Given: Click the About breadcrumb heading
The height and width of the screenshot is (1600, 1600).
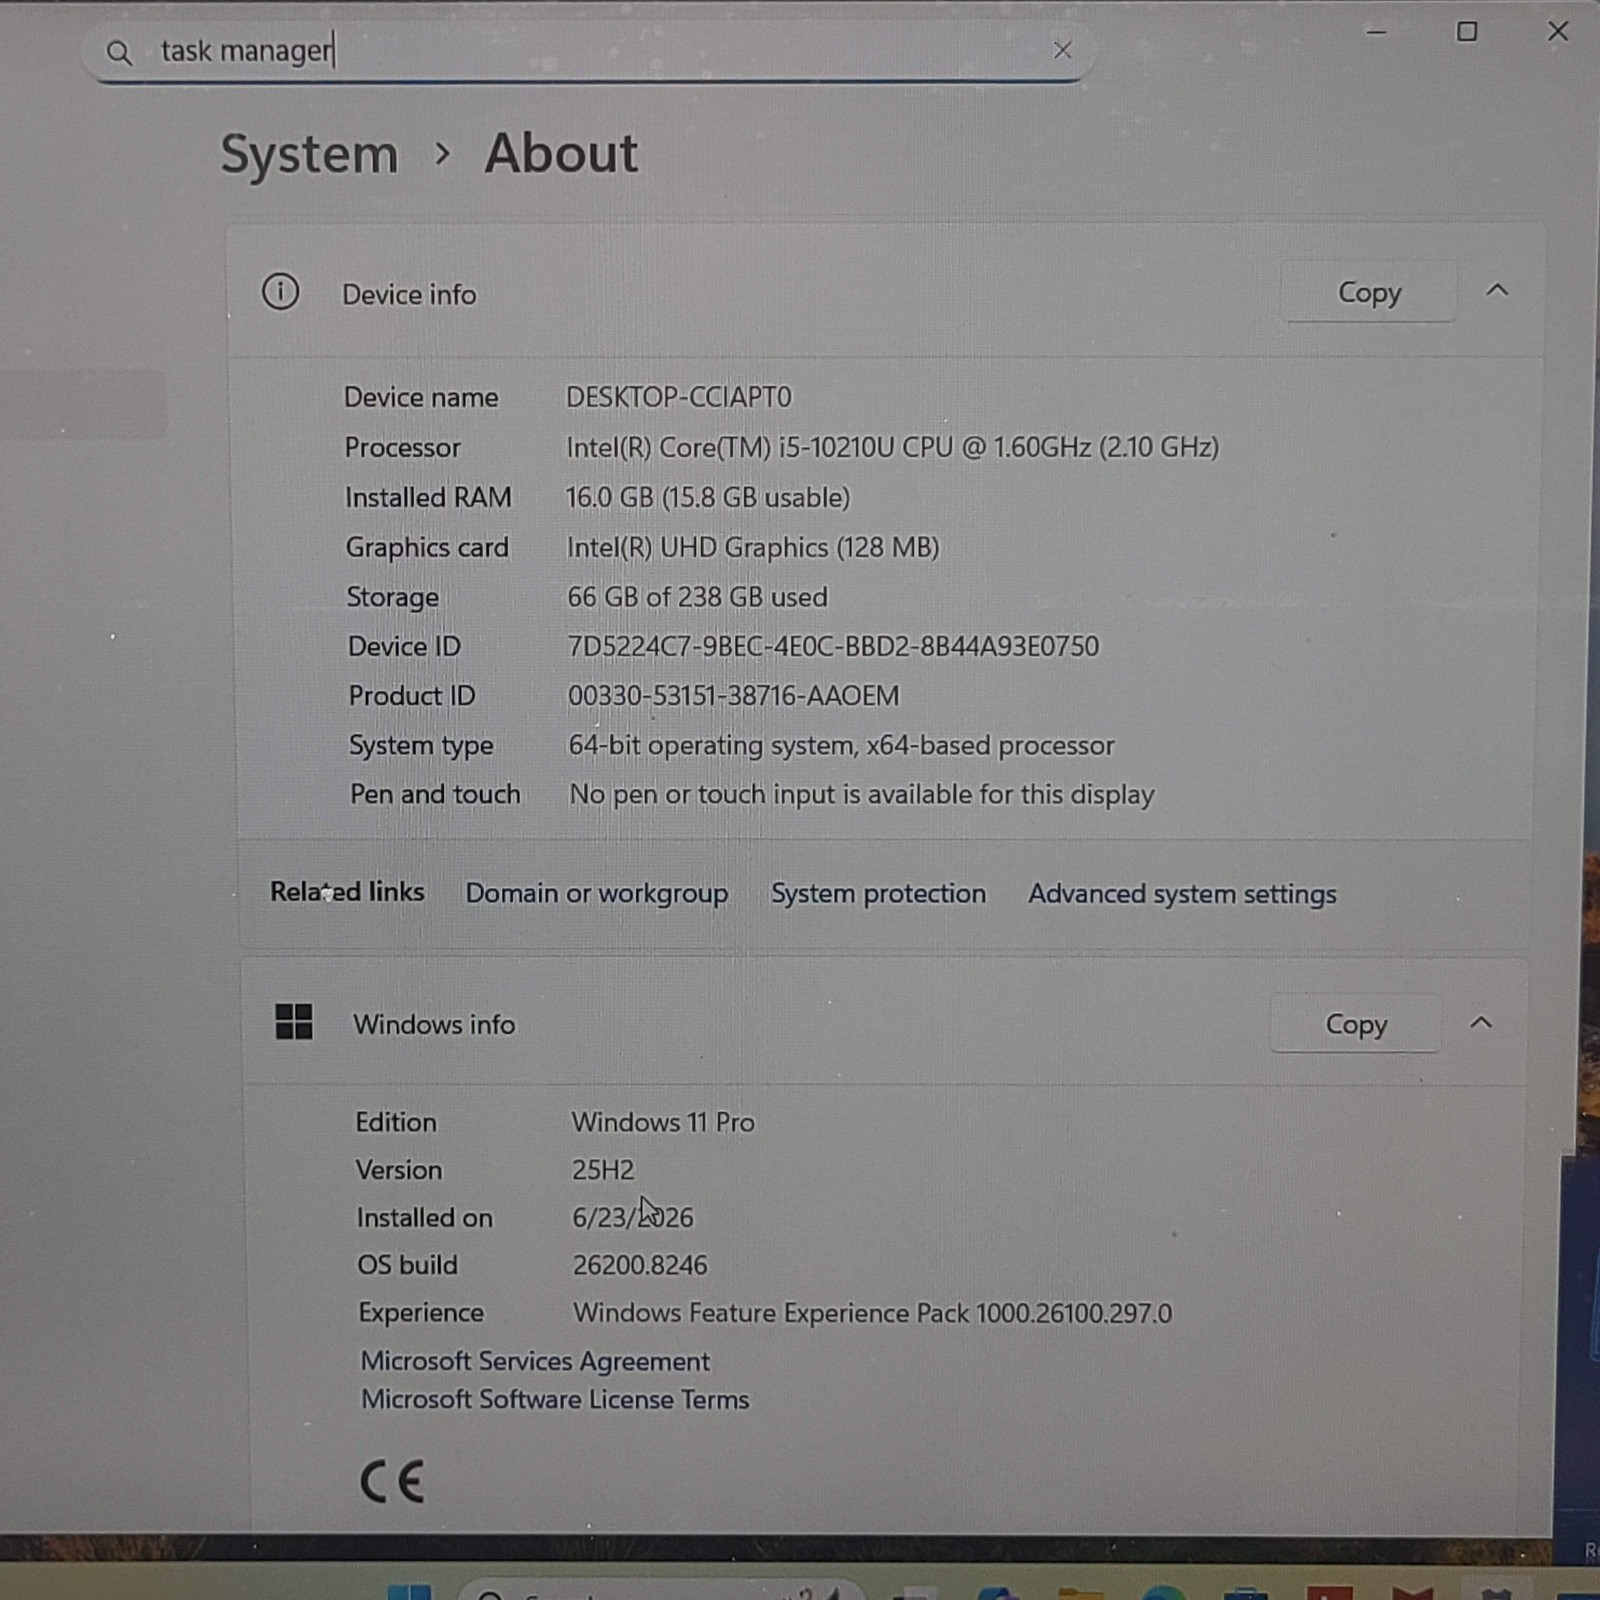Looking at the screenshot, I should point(561,154).
